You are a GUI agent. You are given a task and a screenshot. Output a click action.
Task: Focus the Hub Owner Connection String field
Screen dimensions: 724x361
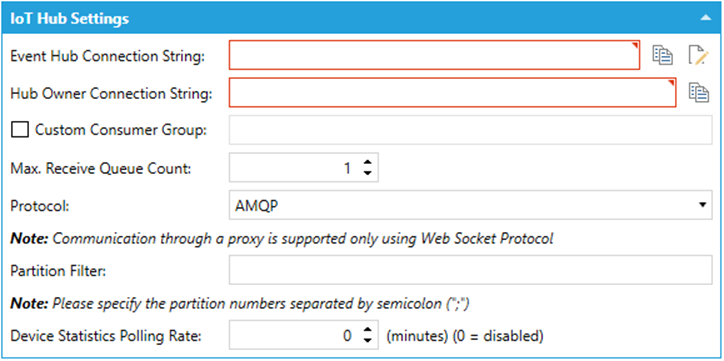click(x=453, y=92)
